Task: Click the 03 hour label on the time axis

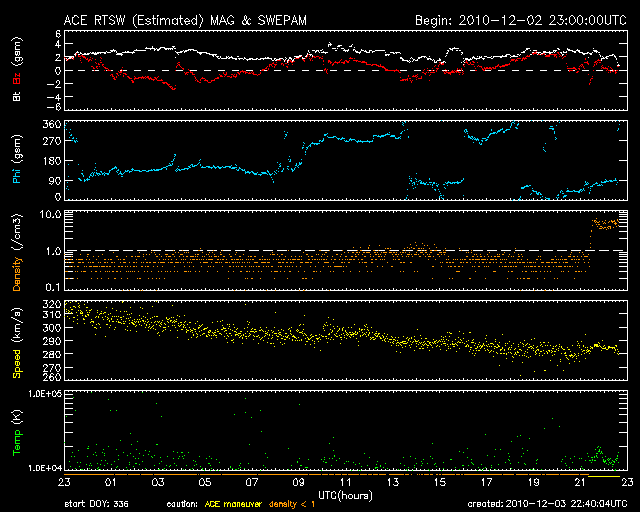Action: pyautogui.click(x=158, y=483)
